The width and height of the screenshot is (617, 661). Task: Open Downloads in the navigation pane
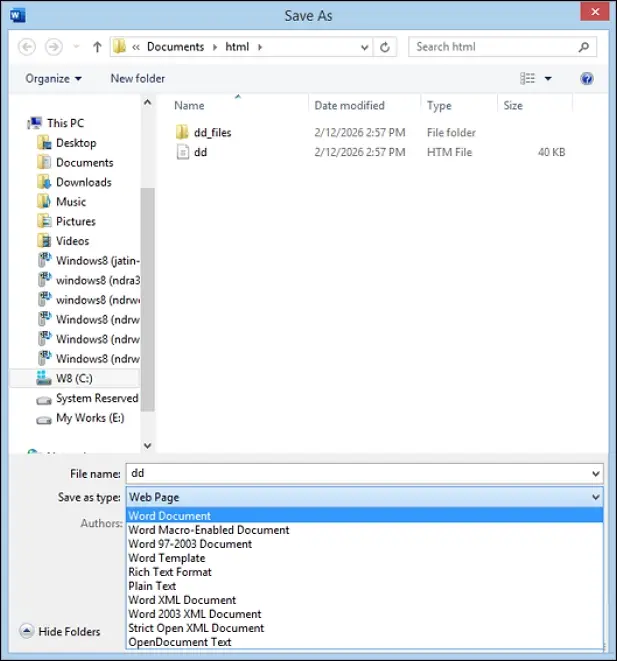coord(83,182)
